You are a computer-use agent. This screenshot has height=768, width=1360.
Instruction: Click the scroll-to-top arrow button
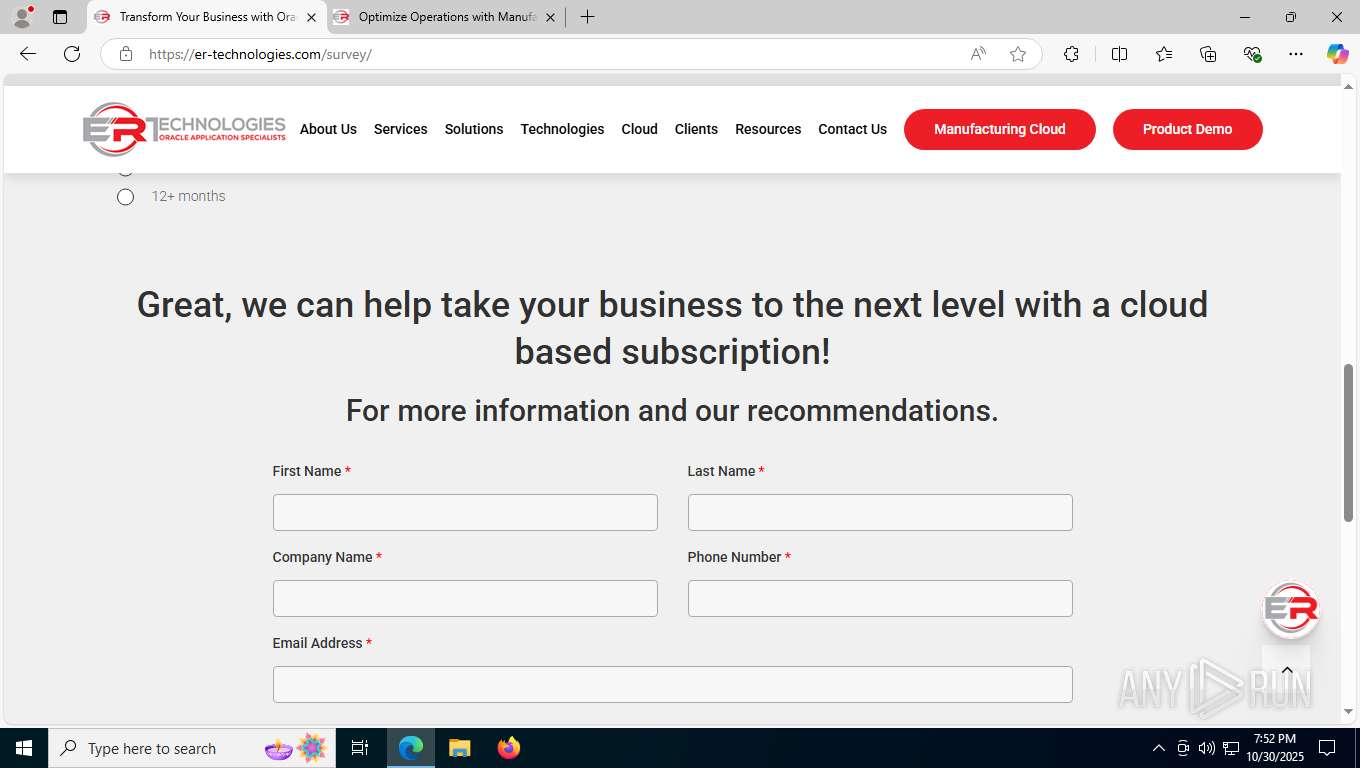1287,670
